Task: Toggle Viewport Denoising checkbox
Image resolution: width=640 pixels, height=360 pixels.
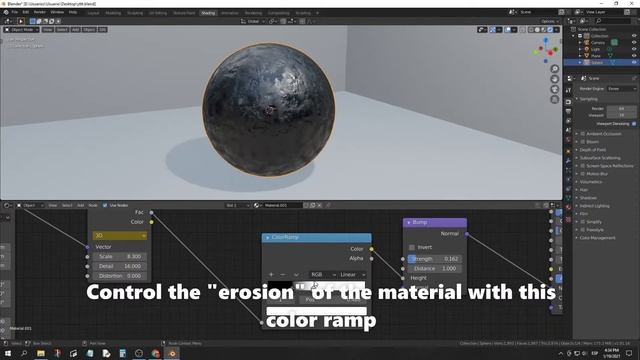Action: [x=634, y=123]
